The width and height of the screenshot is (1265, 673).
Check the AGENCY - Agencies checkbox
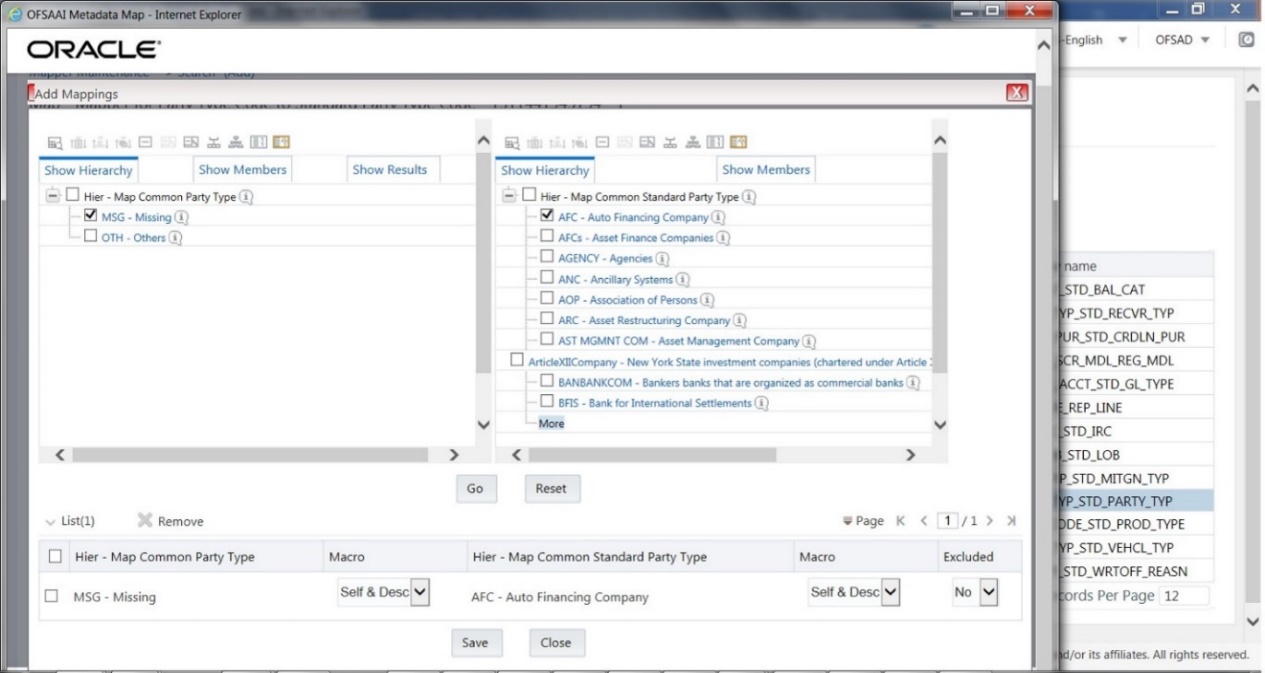pyautogui.click(x=547, y=258)
